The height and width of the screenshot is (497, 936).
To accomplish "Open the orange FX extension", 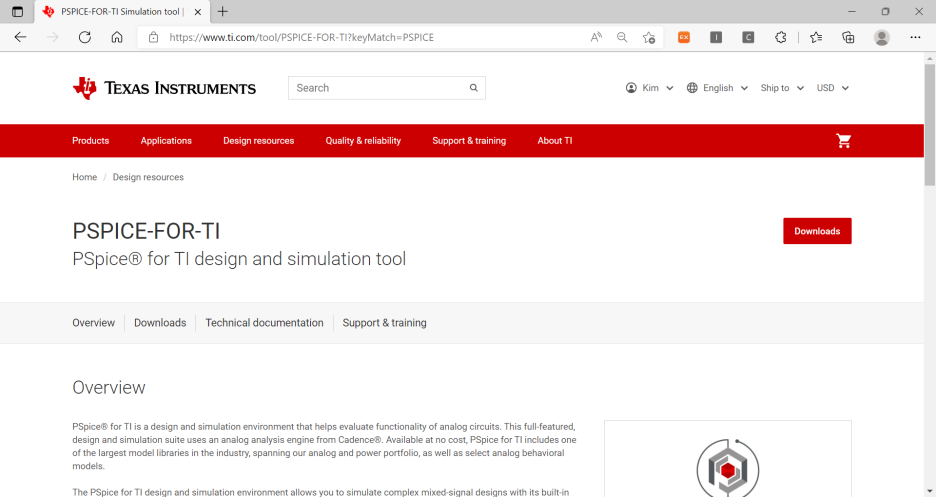I will tap(684, 37).
